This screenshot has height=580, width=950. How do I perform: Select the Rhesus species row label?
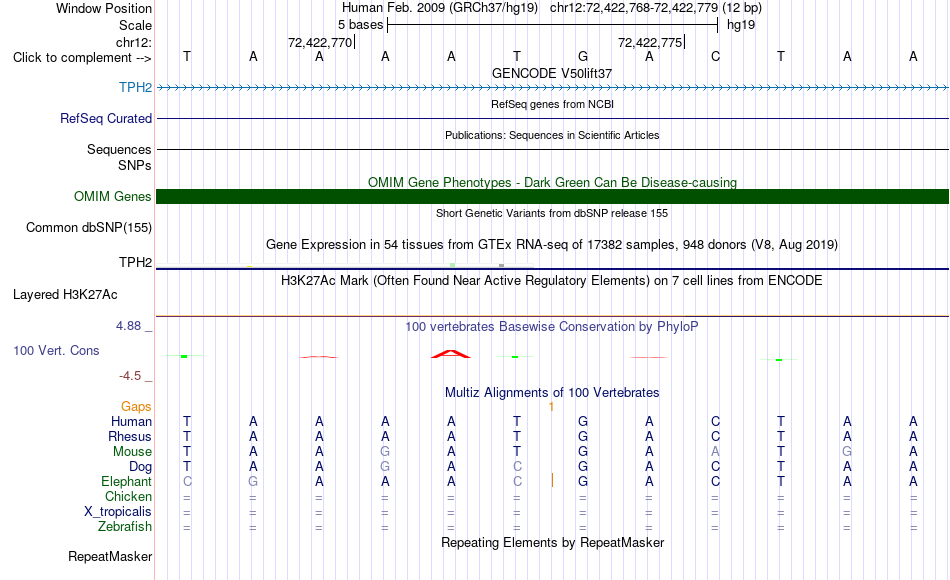pyautogui.click(x=130, y=436)
